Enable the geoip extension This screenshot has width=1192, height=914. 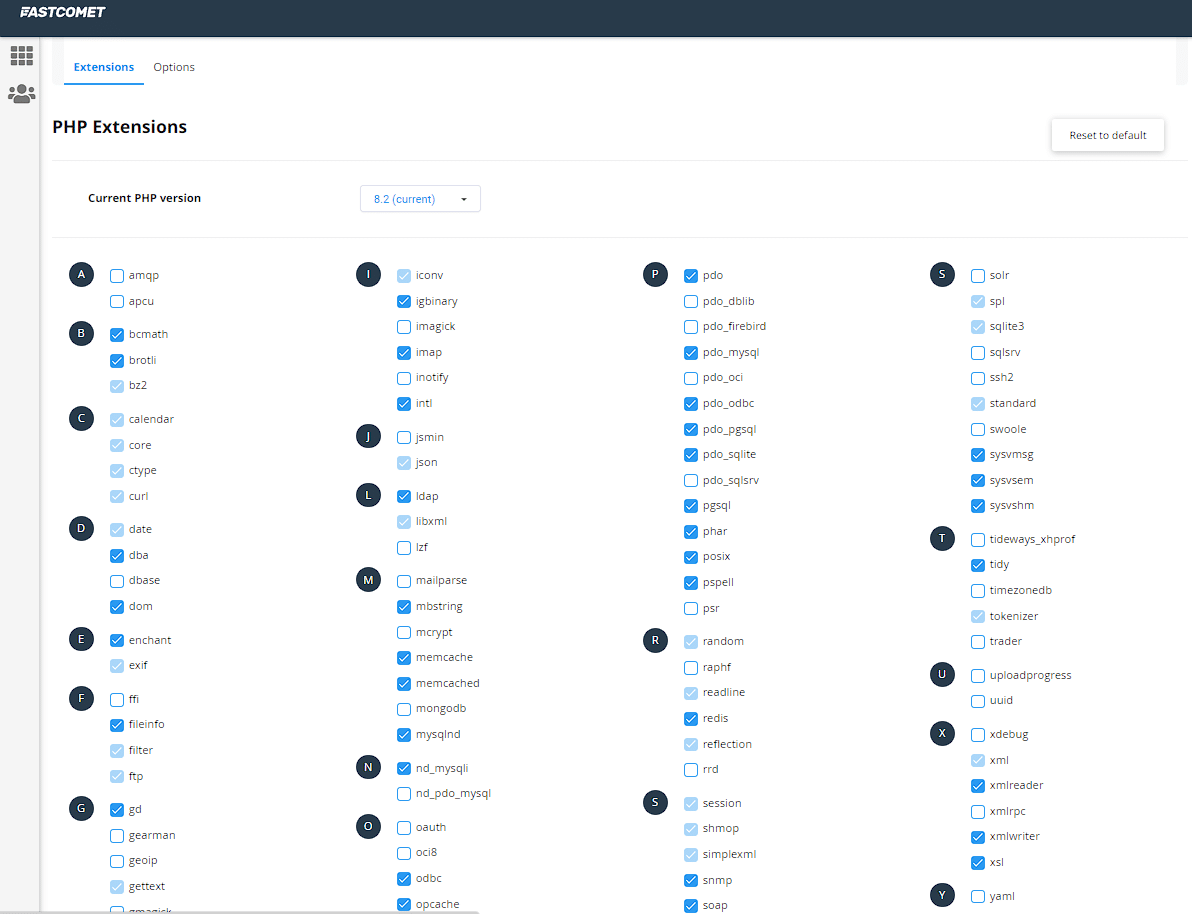point(117,861)
